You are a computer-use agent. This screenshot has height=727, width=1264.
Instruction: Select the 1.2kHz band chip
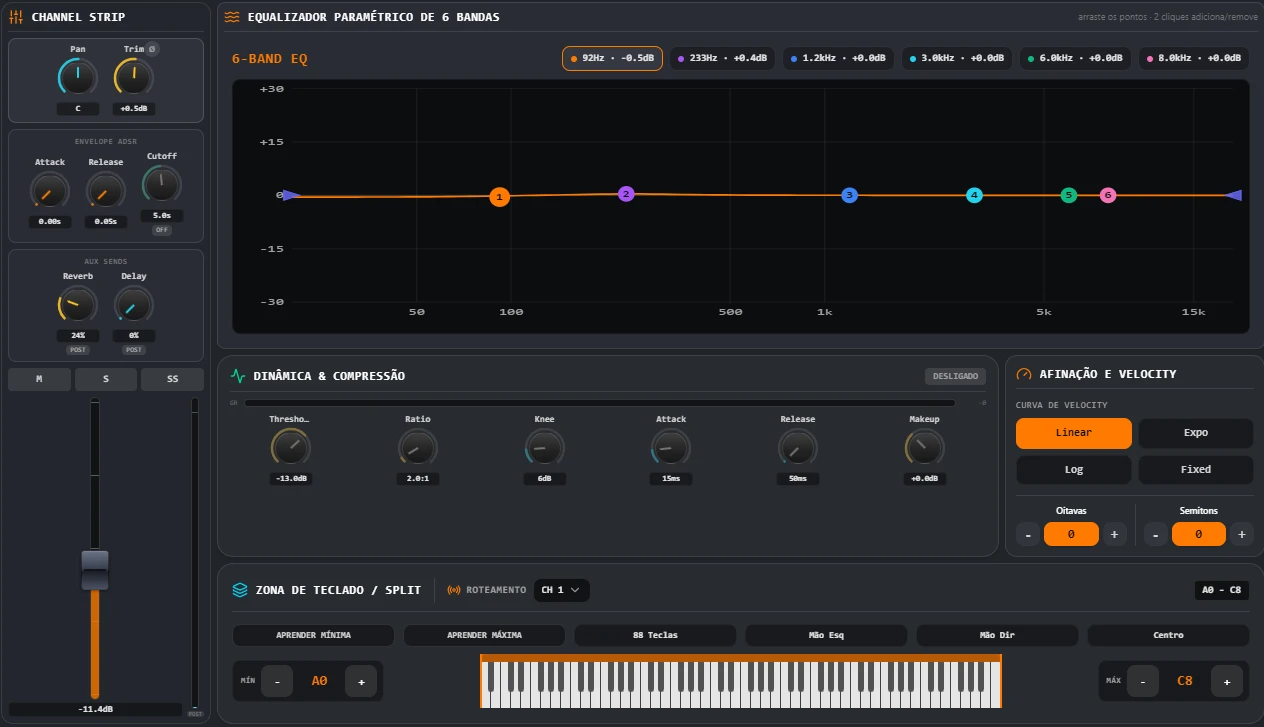tap(838, 58)
